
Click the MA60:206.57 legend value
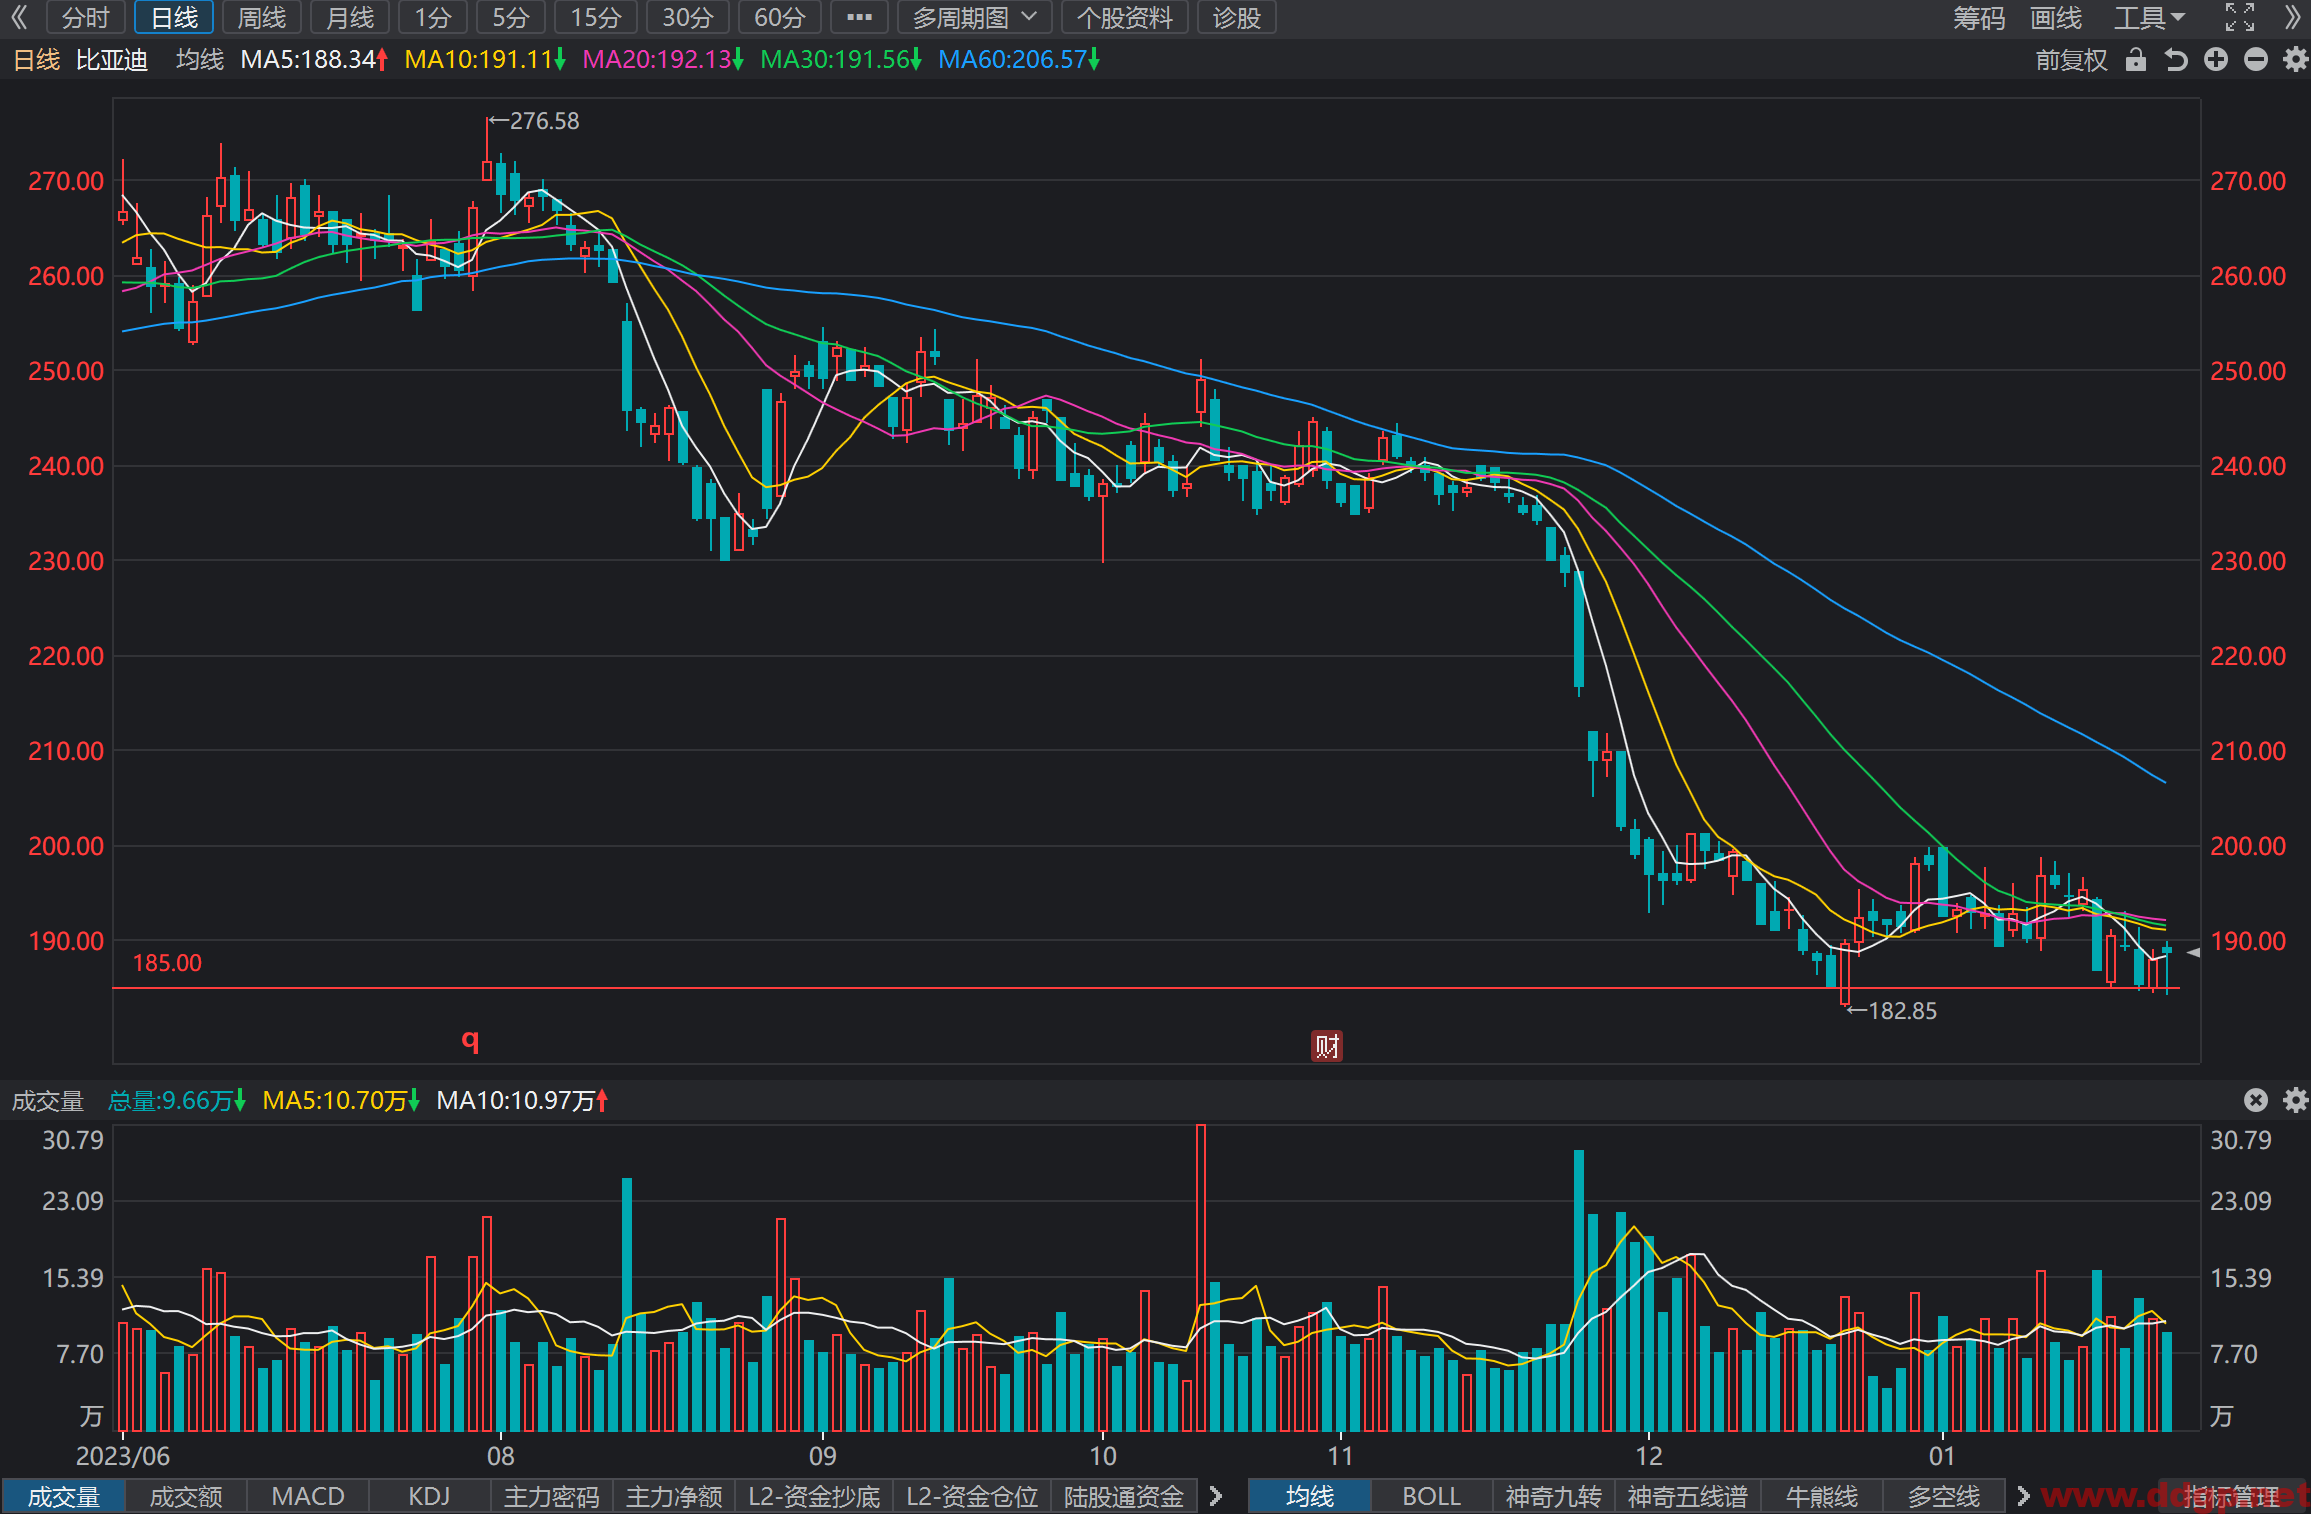1019,60
